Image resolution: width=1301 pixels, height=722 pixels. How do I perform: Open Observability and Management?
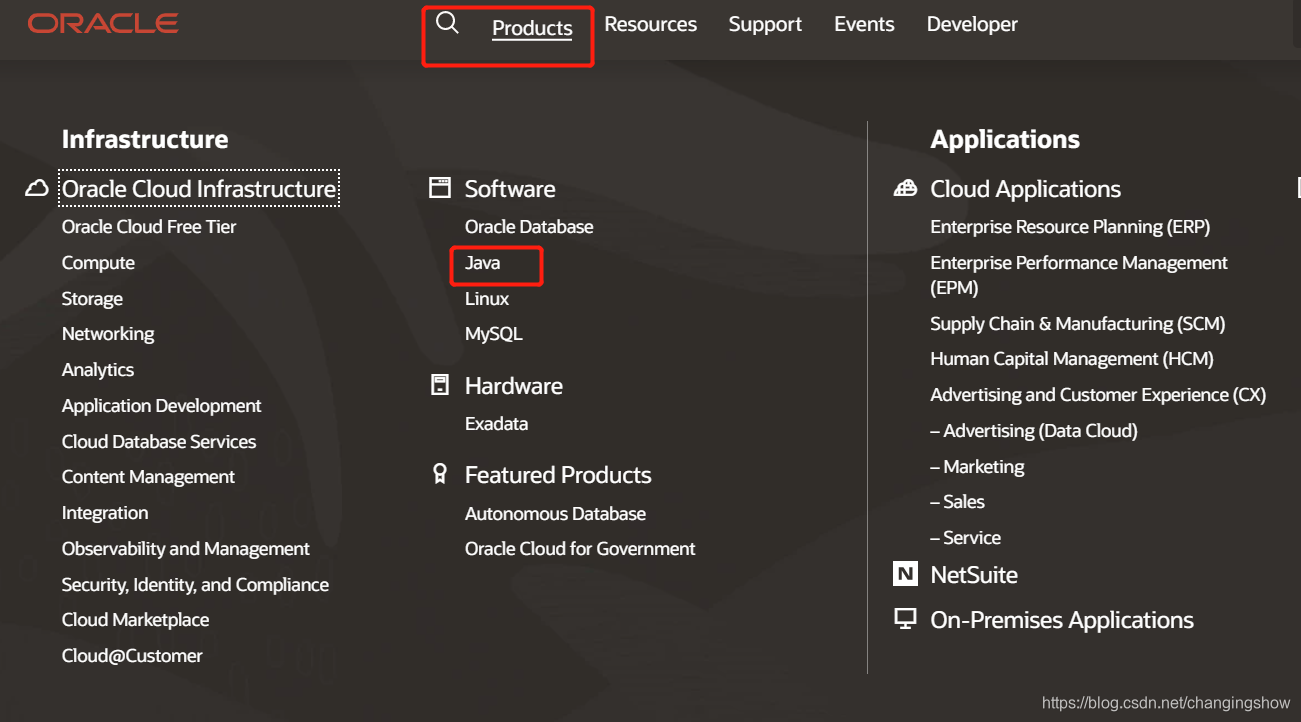[x=186, y=549]
